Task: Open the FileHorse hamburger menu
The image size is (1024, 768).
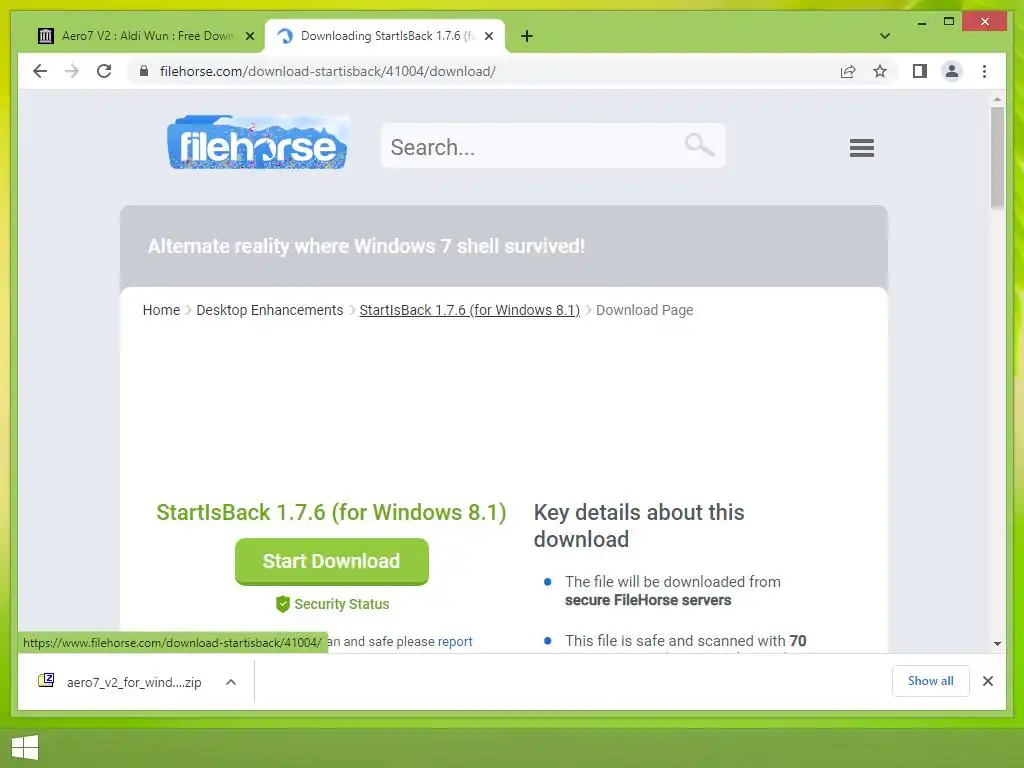Action: click(x=861, y=148)
